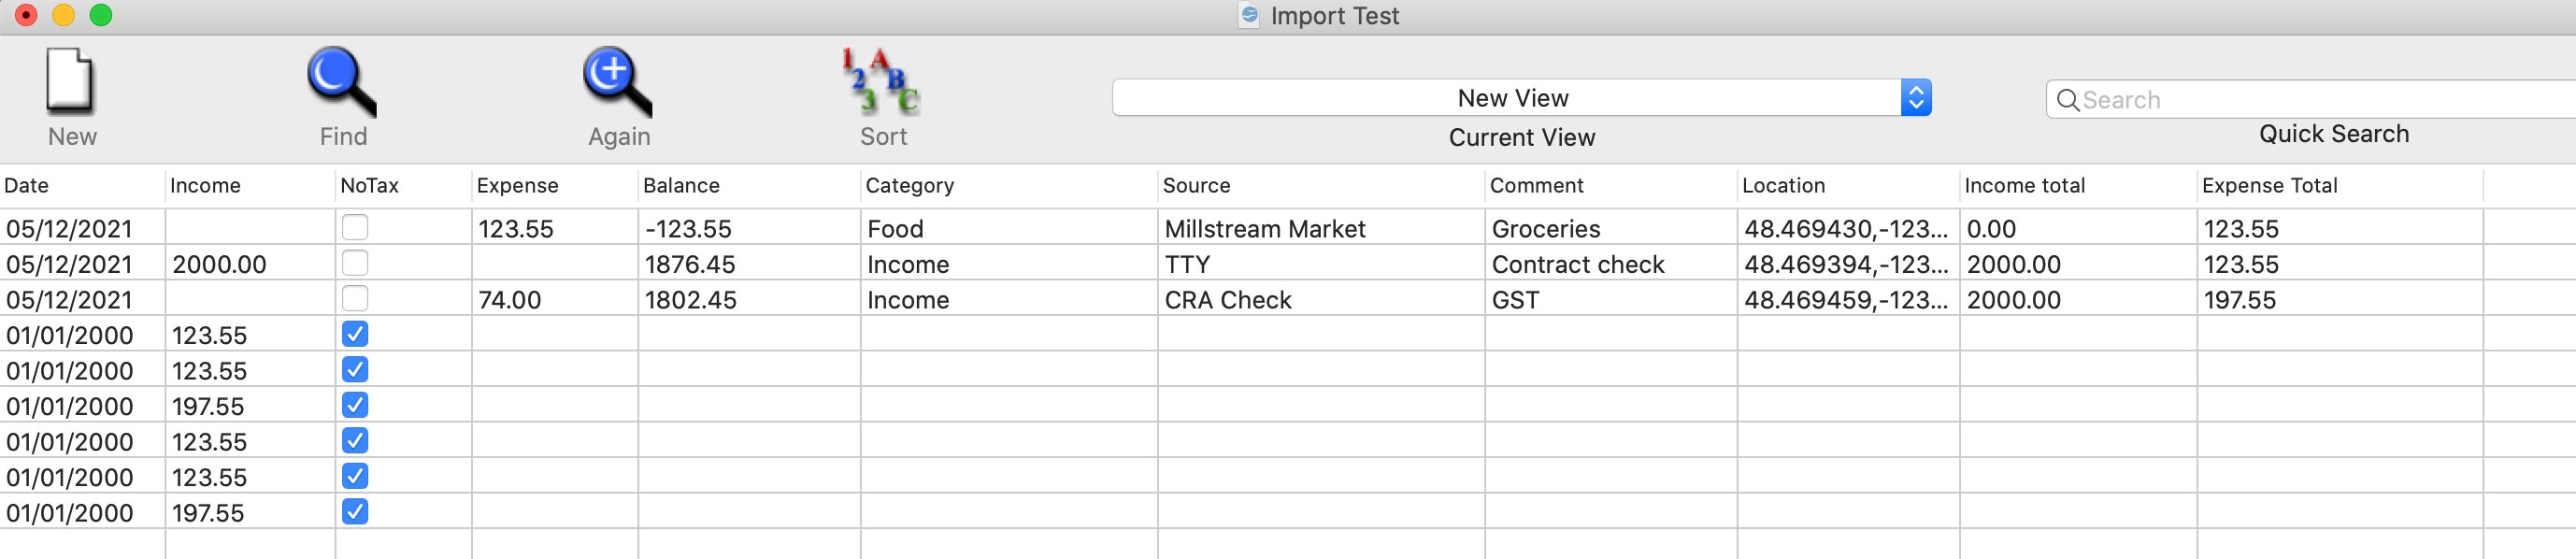Click the green zoom window button
Viewport: 2576px width, 559px height.
(x=101, y=15)
